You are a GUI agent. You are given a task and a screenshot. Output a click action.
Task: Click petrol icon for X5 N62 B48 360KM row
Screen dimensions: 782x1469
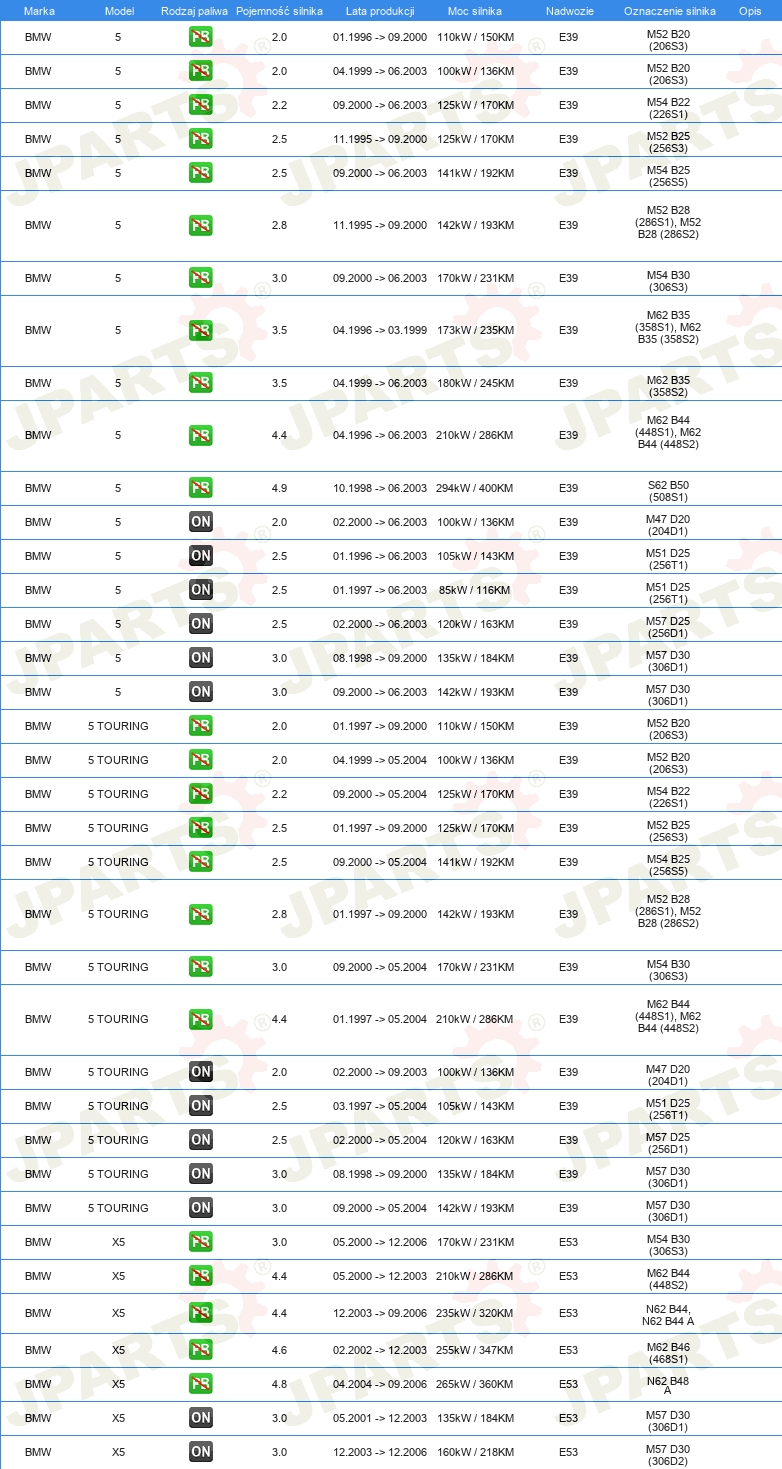(201, 1384)
